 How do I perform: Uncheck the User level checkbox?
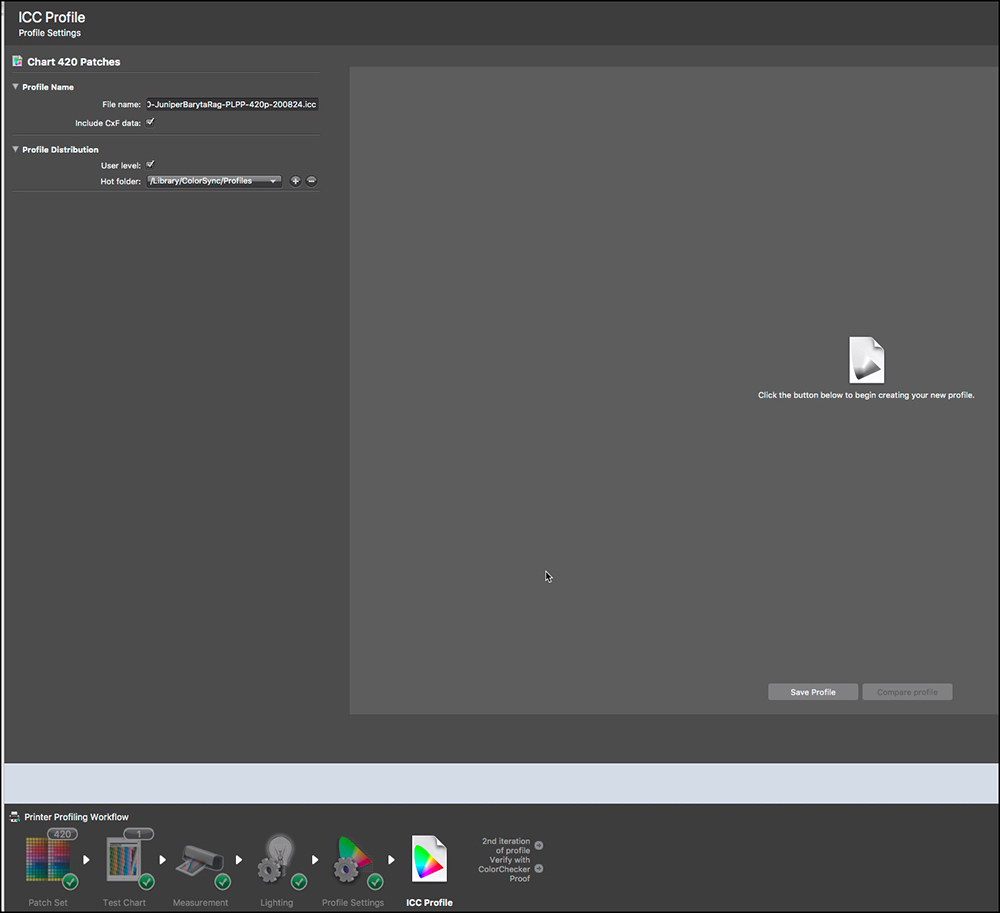coord(150,164)
